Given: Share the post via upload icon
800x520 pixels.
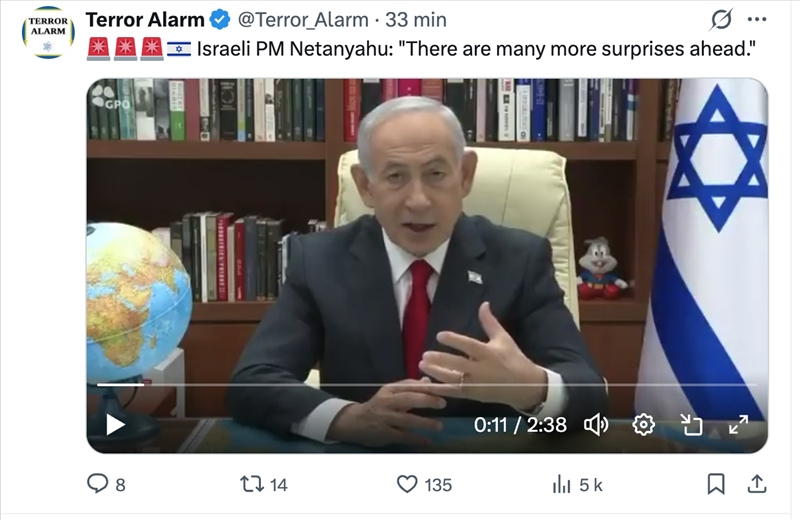Looking at the screenshot, I should point(757,484).
